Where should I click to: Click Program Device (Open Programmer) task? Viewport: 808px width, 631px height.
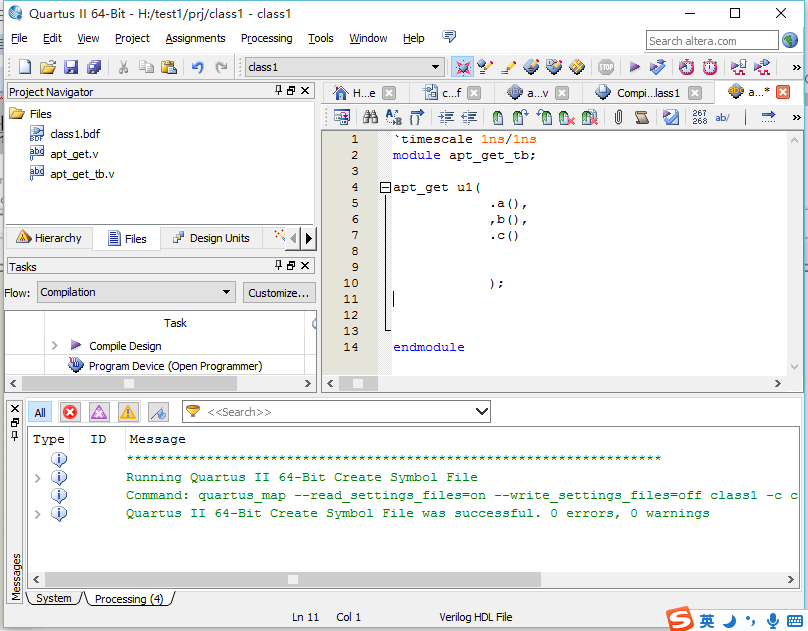coord(175,366)
